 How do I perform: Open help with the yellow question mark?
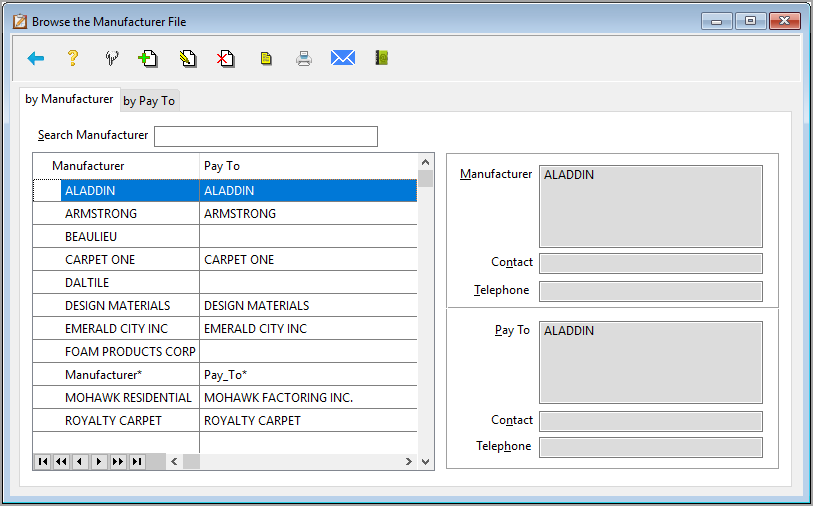(x=73, y=58)
